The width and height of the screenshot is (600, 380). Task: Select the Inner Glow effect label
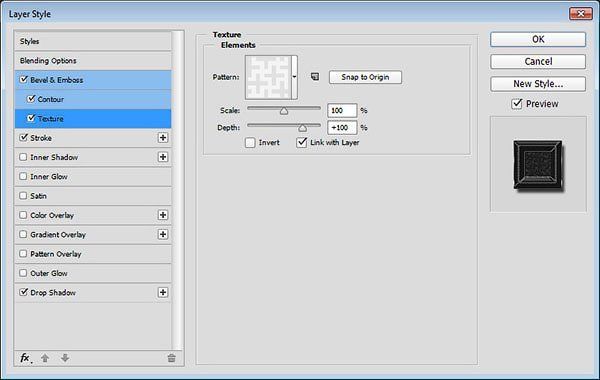(x=49, y=177)
